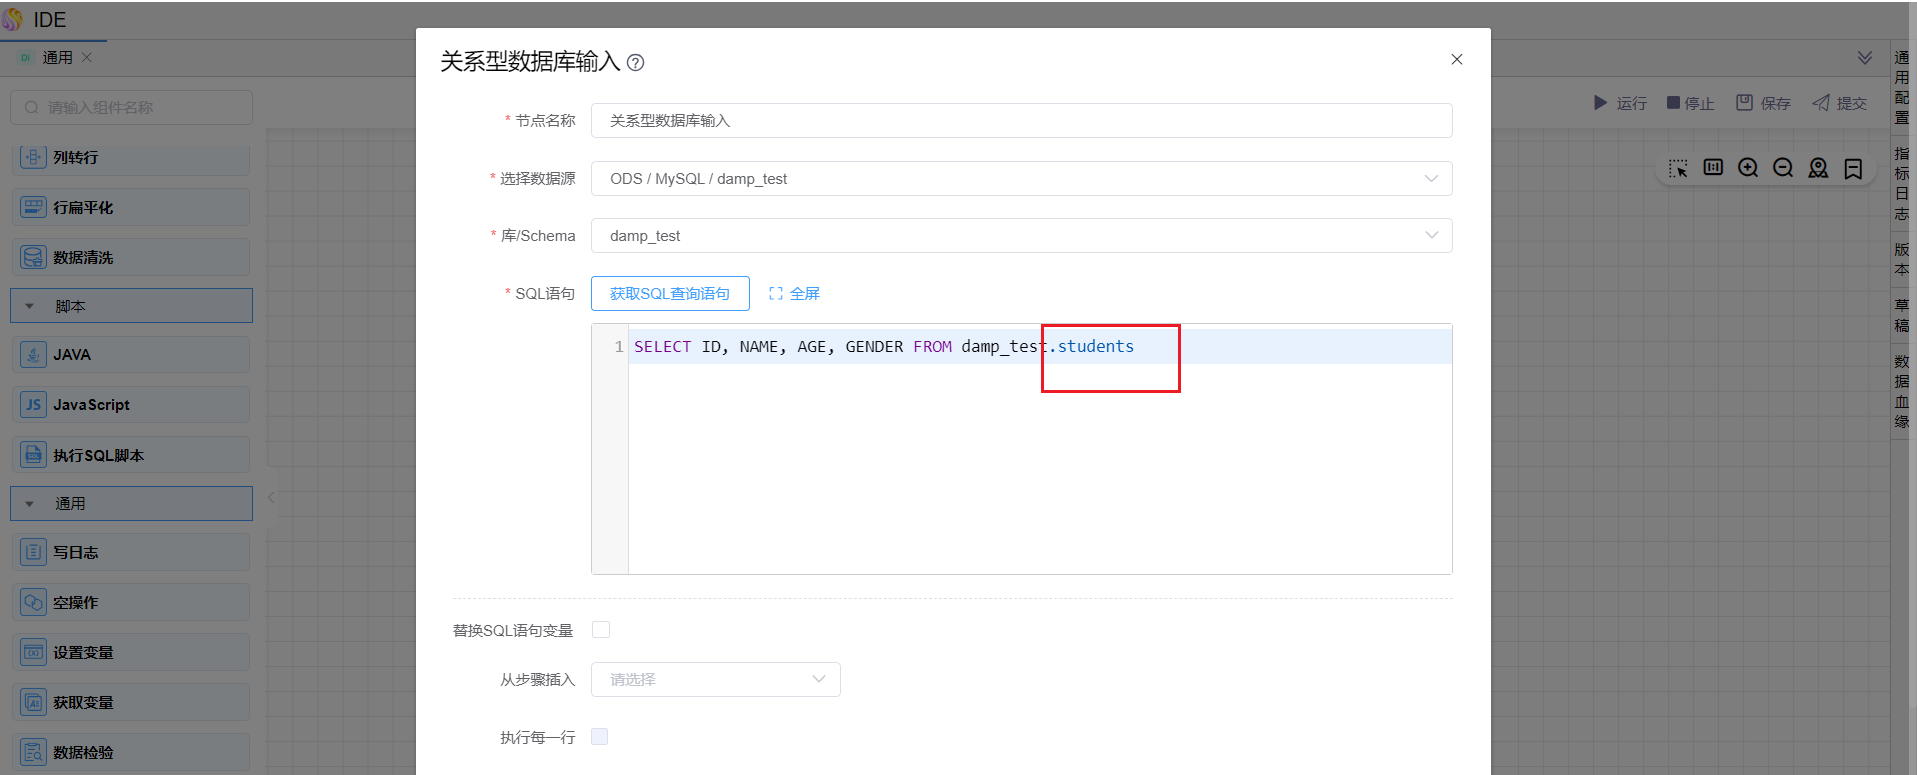Edit the 节点名称 input field
This screenshot has width=1917, height=775.
click(1021, 121)
